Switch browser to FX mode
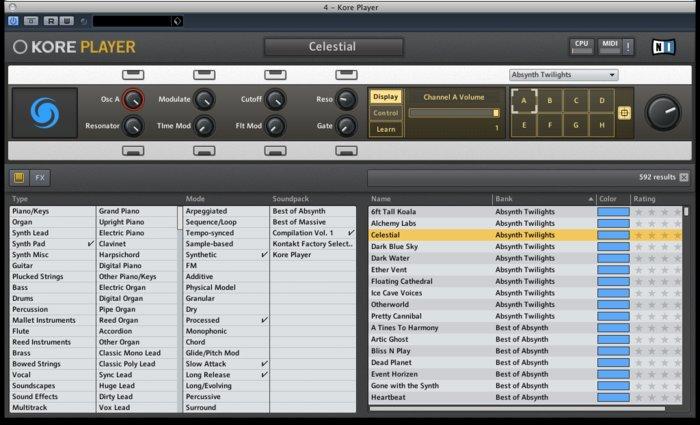This screenshot has height=425, width=700. [40, 178]
